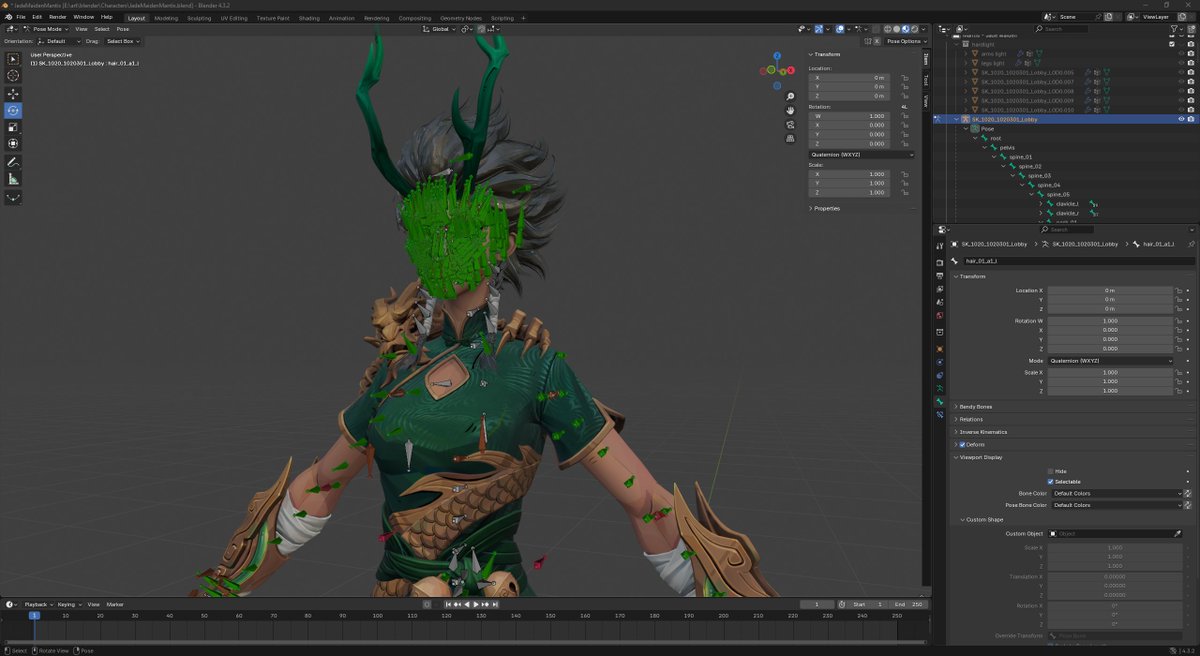The image size is (1200, 656).
Task: Open the Render properties tab icon
Action: [x=939, y=263]
